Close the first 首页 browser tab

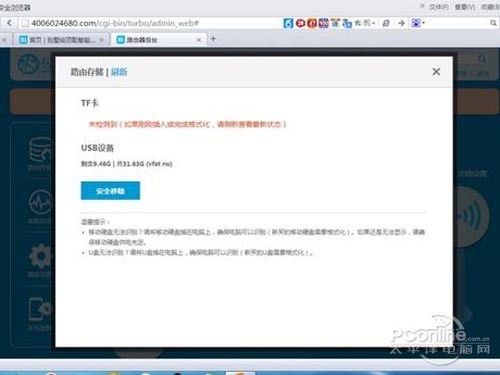[102, 40]
